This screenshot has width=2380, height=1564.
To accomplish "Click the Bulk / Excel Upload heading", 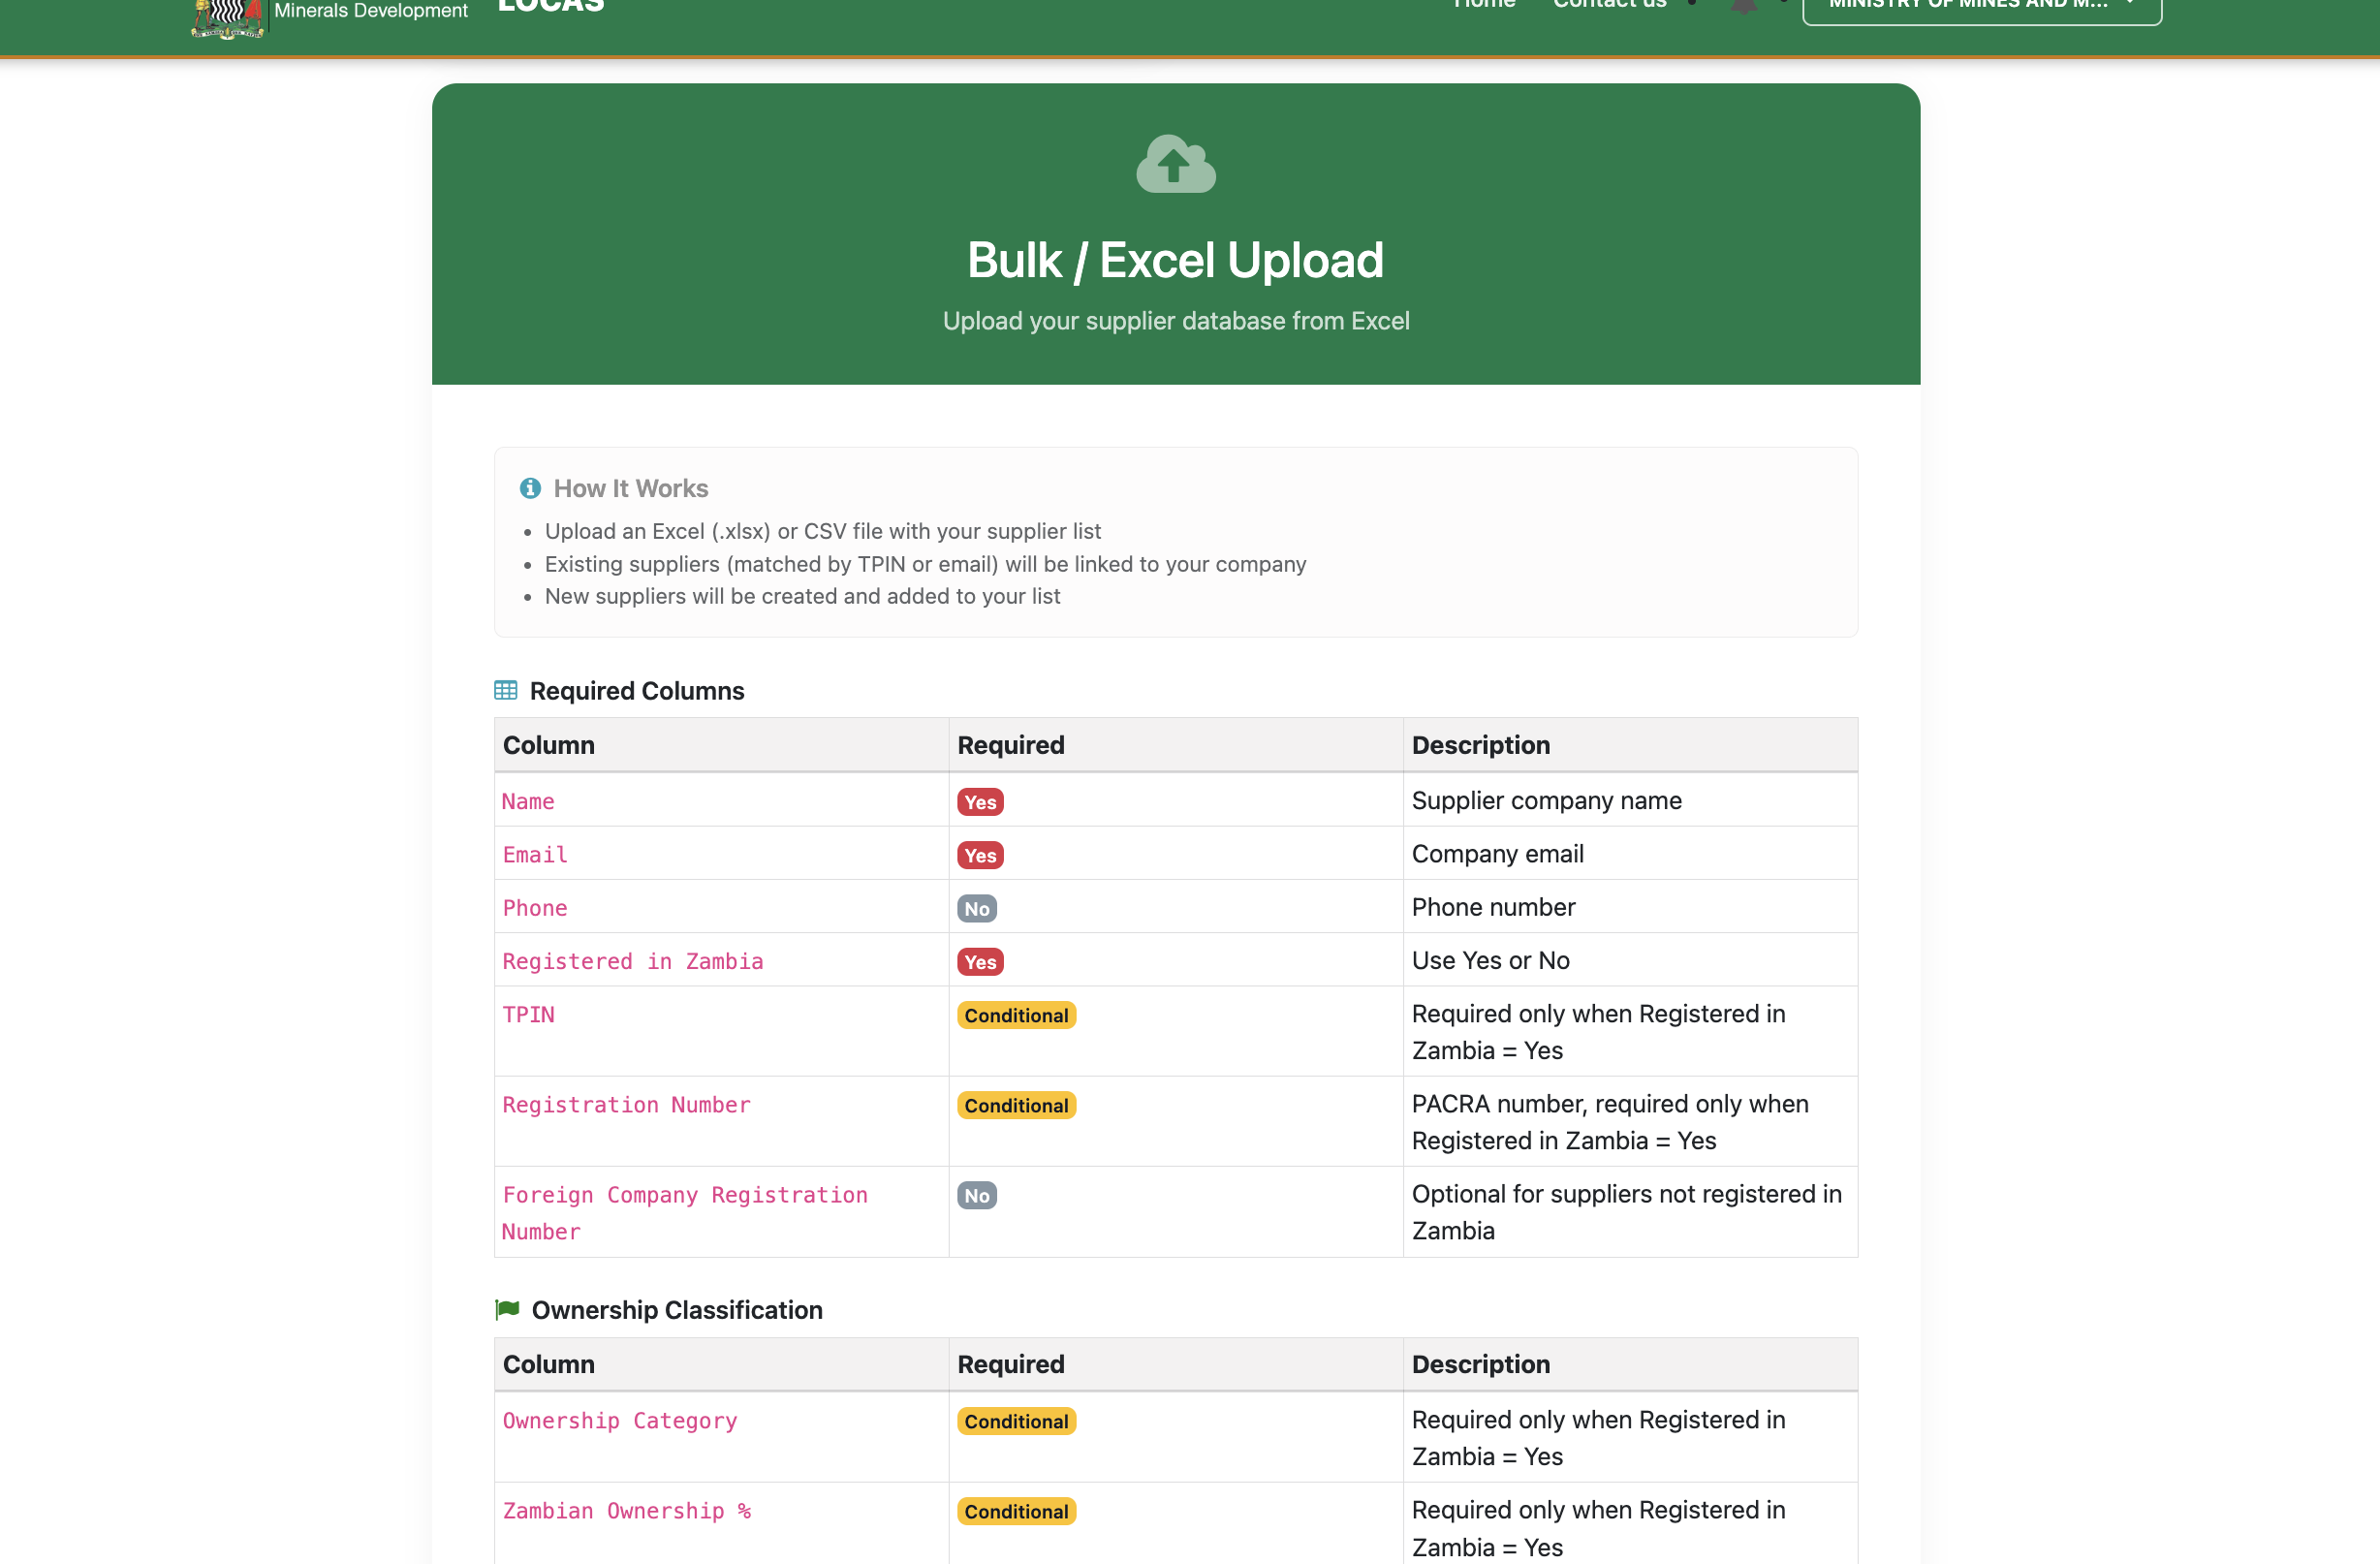I will coord(1175,260).
